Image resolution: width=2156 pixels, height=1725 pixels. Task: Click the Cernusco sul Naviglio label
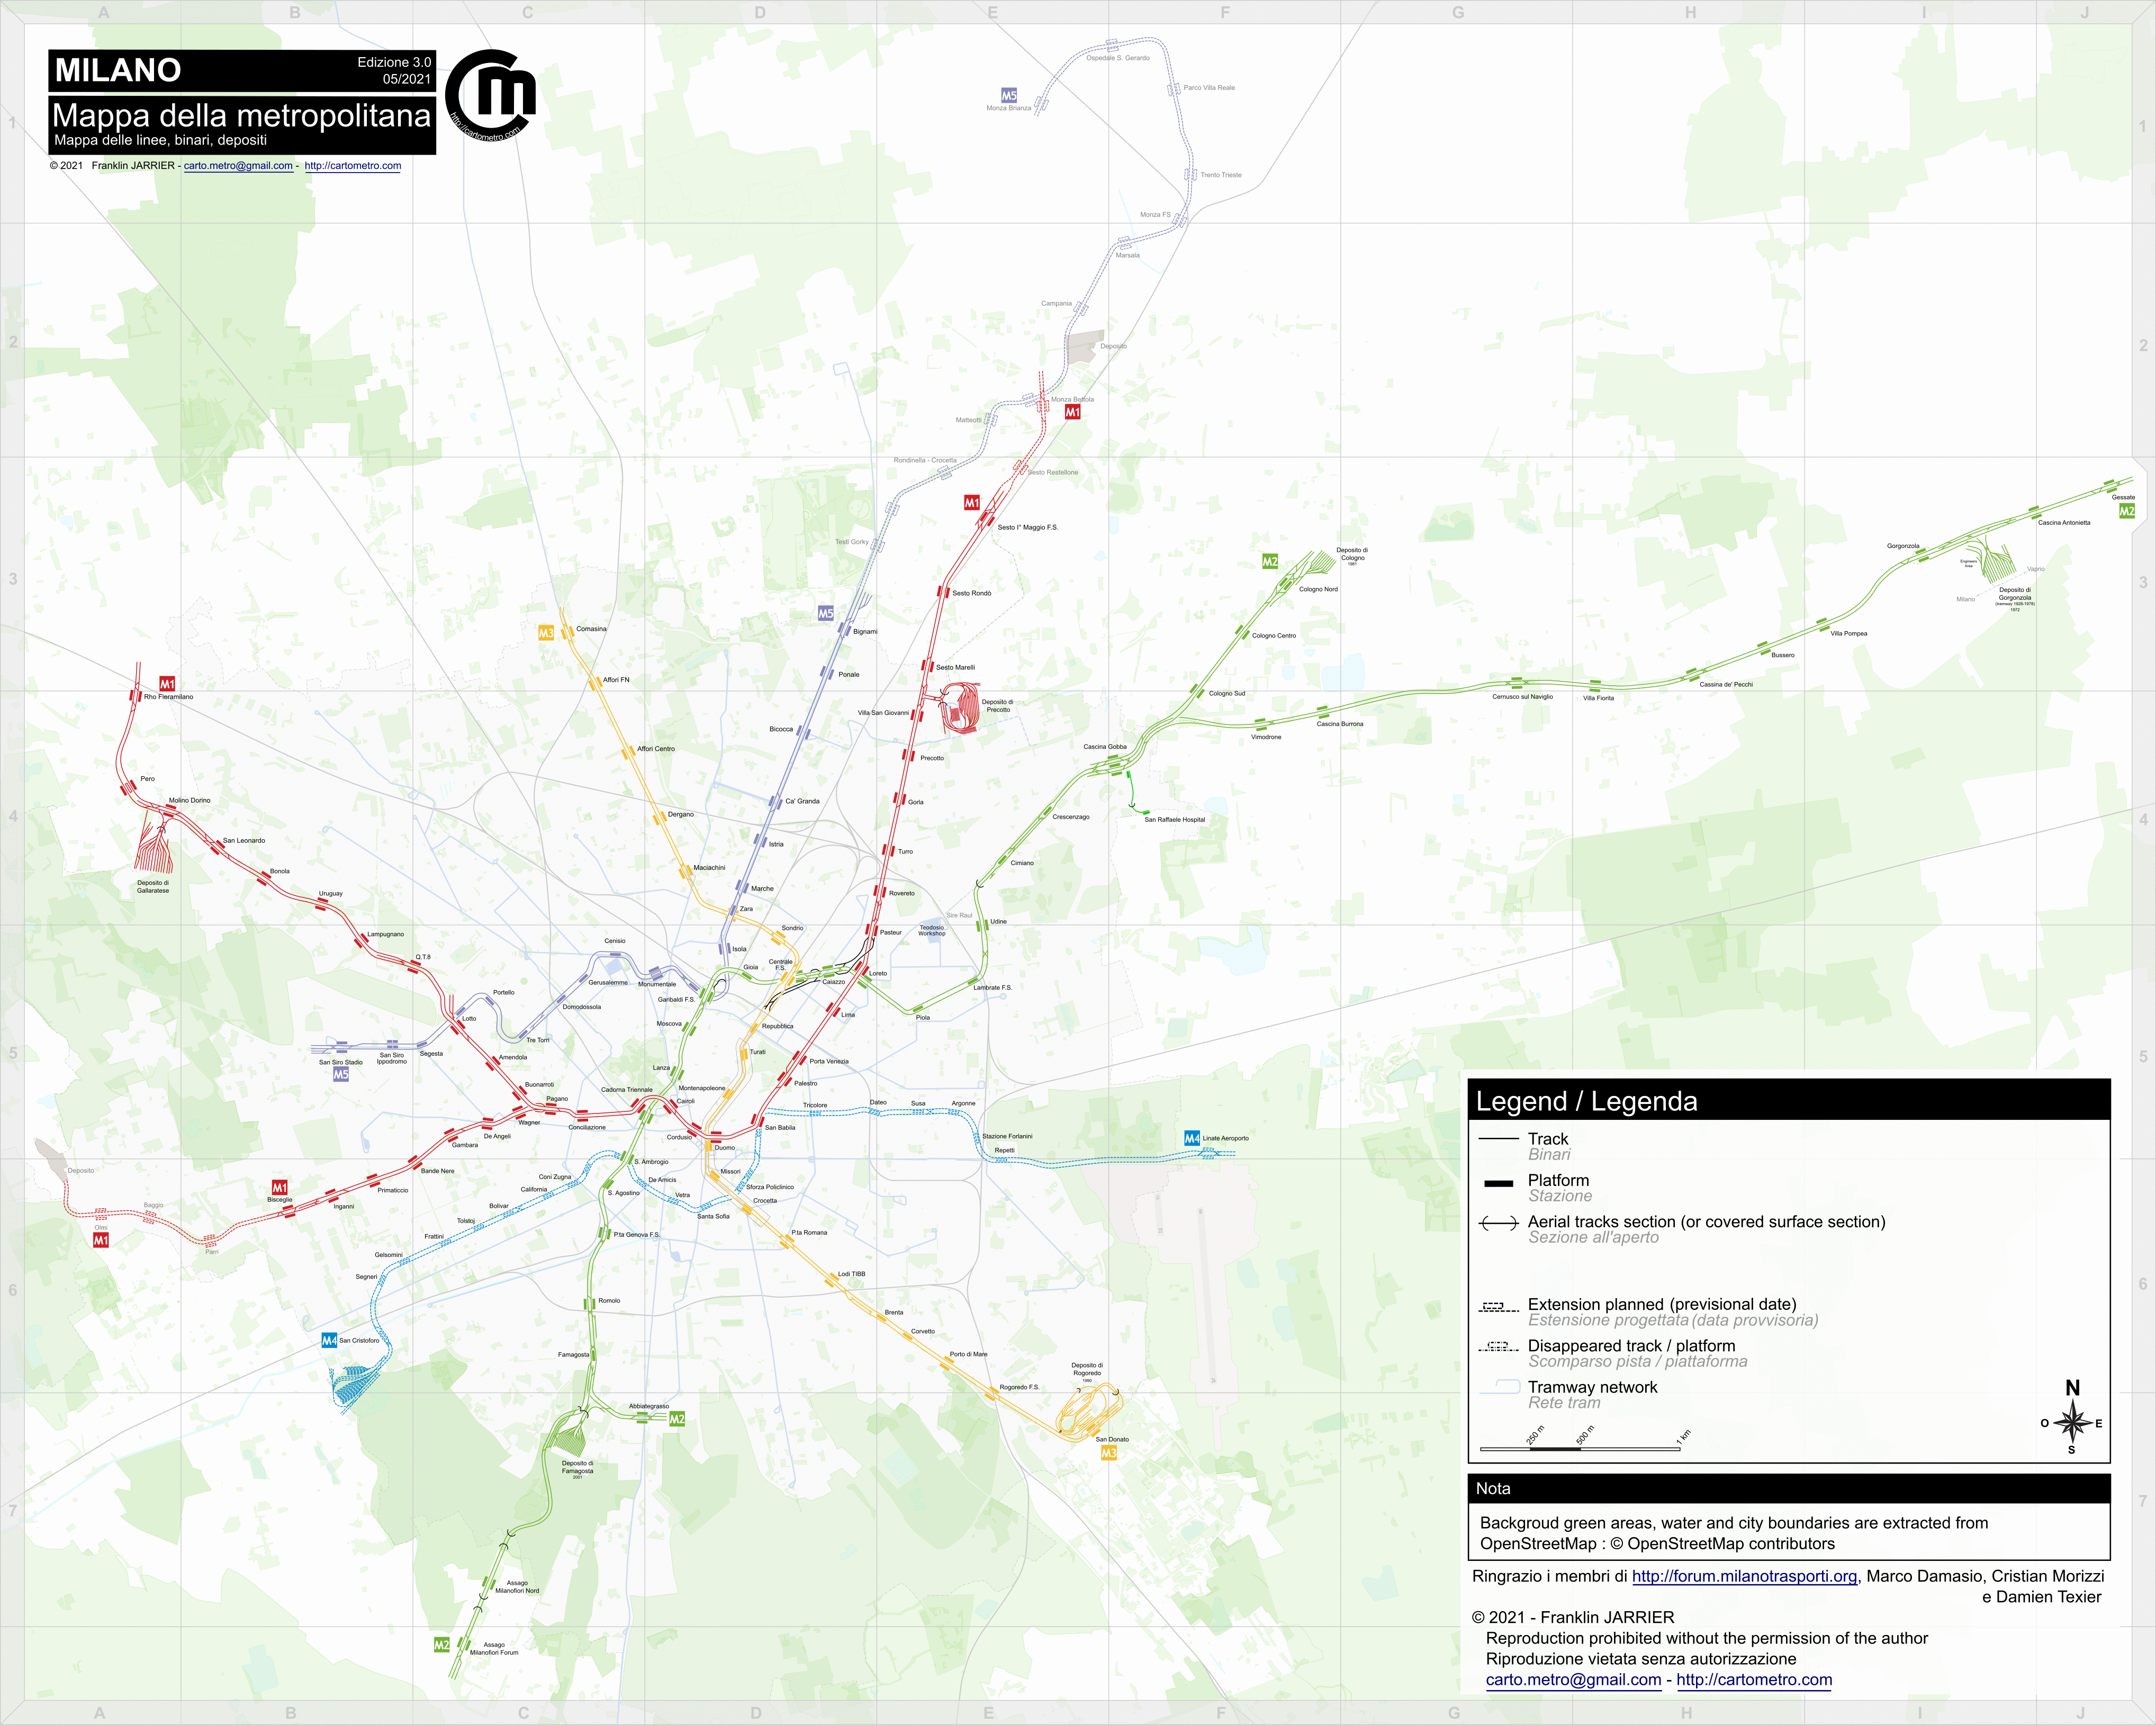pos(1523,696)
